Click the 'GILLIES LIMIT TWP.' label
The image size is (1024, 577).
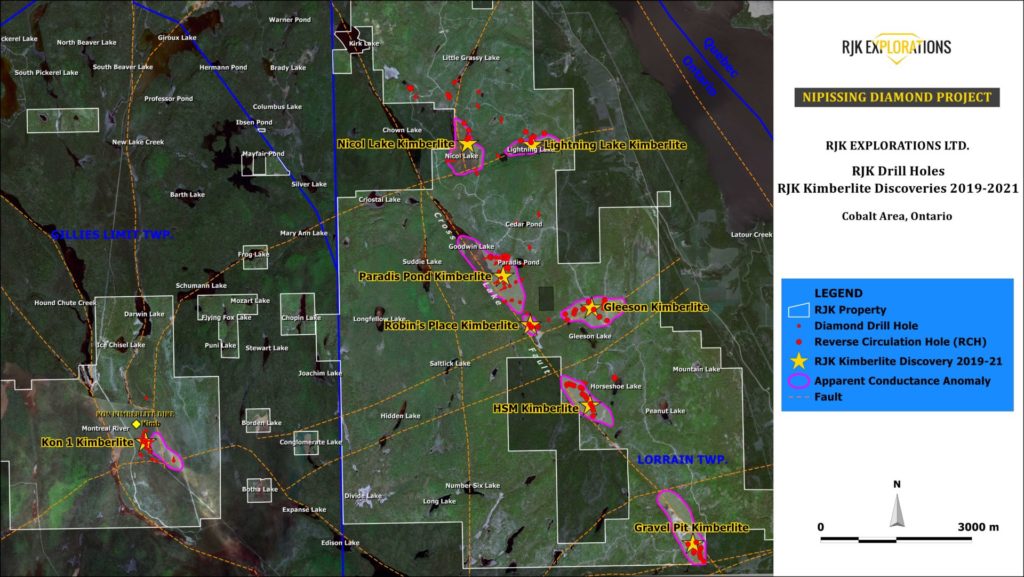point(112,234)
